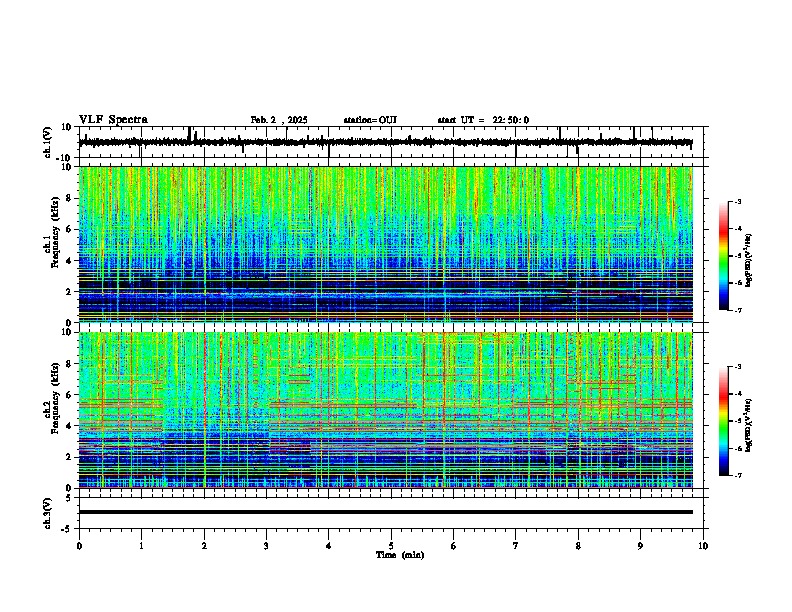Click time axis tick label "9"

click(x=640, y=546)
